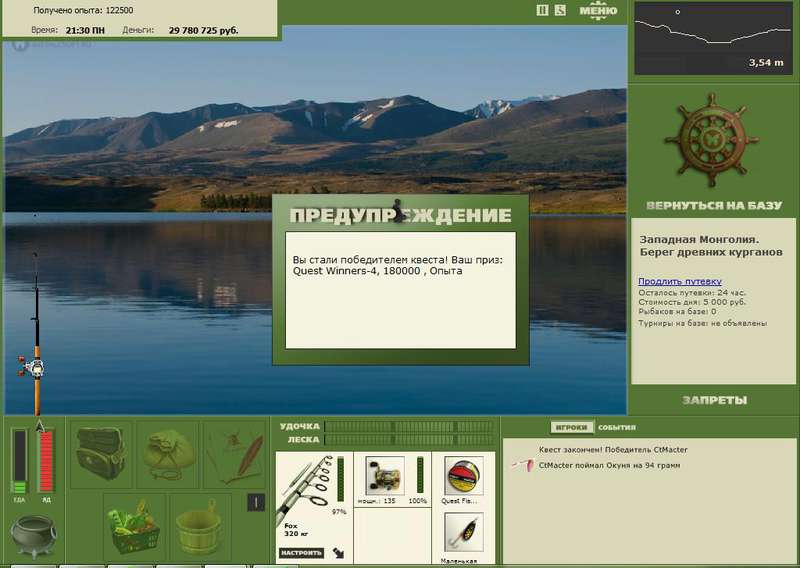
Task: Open the fishing journal with feather
Action: coord(235,454)
